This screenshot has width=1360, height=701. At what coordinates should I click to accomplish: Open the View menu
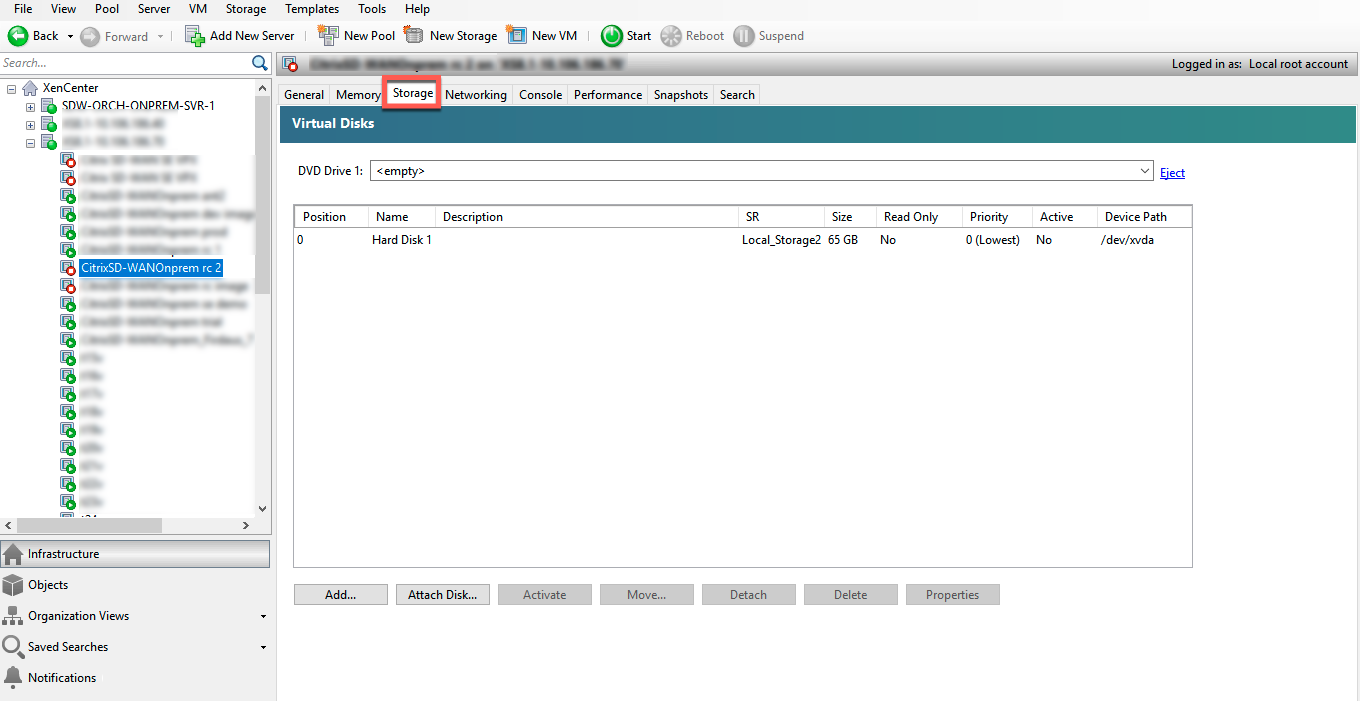point(63,9)
